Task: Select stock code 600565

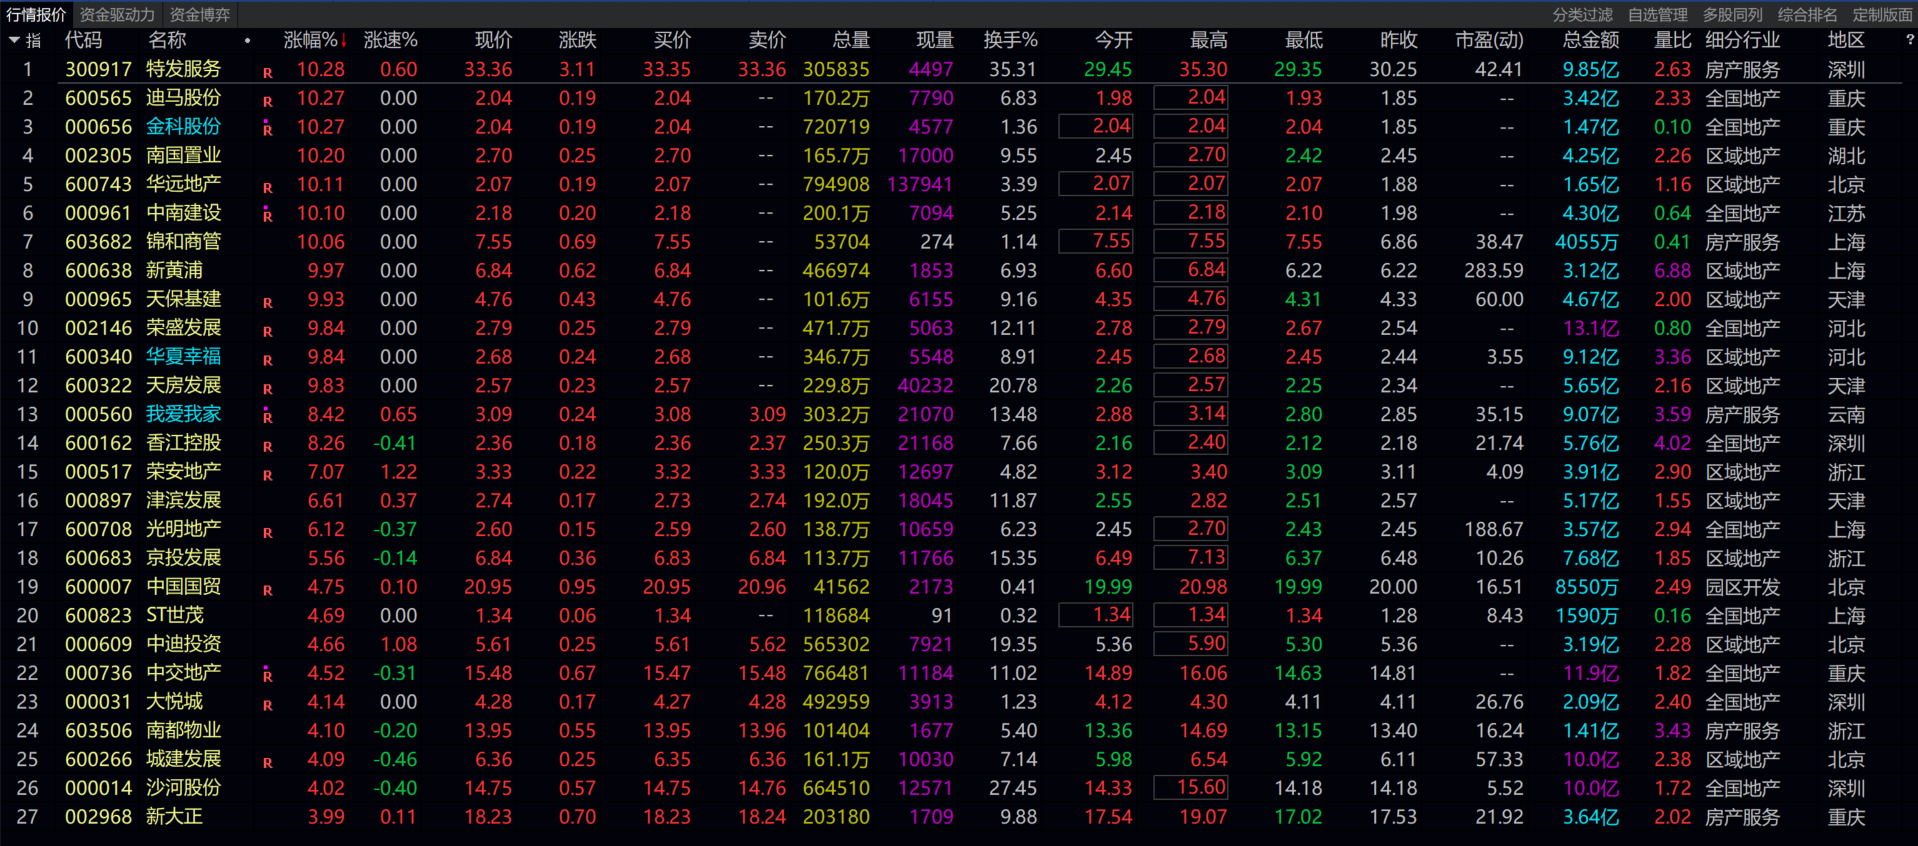Action: coord(98,99)
